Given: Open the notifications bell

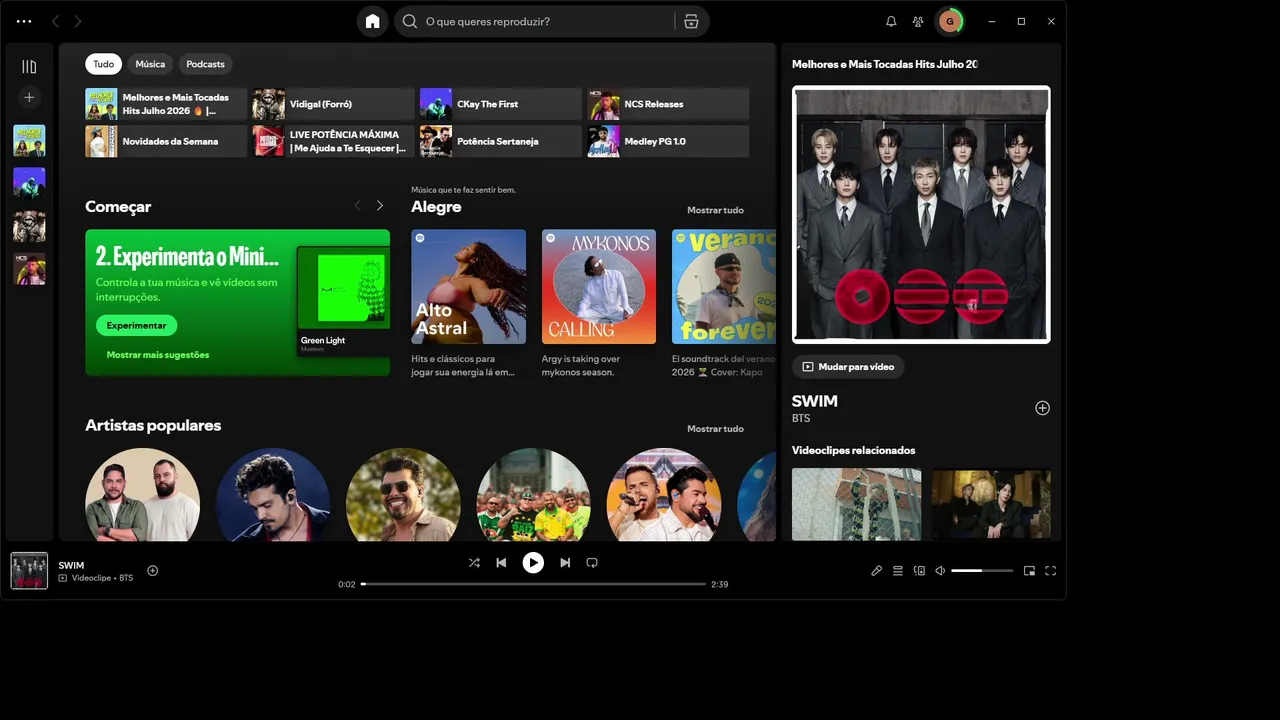Looking at the screenshot, I should pyautogui.click(x=891, y=21).
